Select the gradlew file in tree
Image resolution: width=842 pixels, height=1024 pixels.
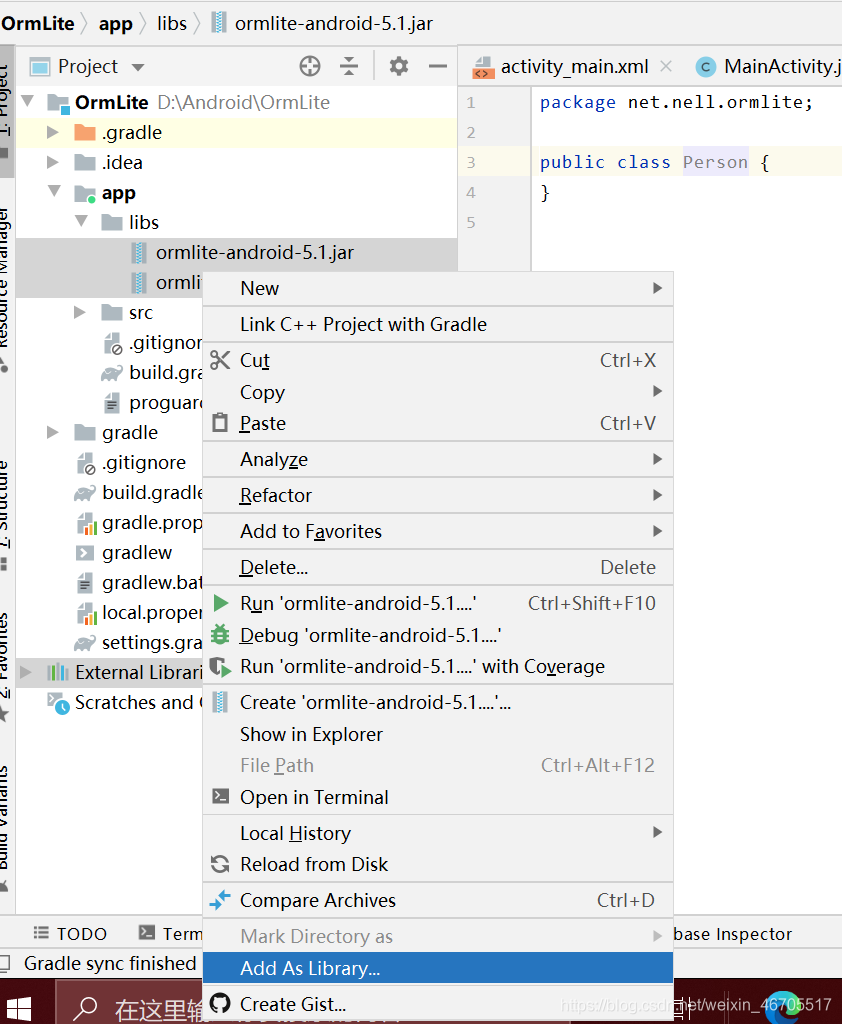click(x=137, y=552)
